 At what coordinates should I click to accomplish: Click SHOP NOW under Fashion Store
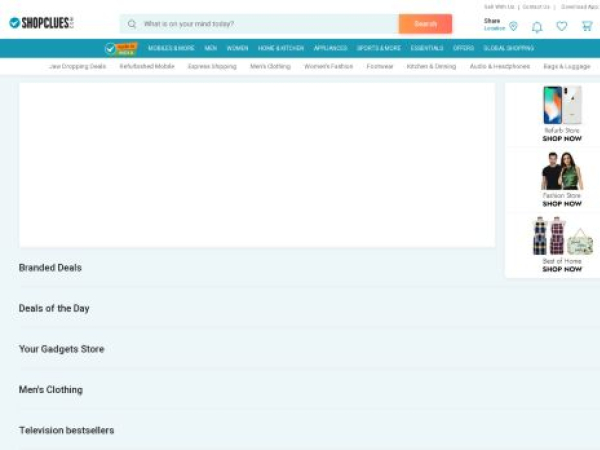562,204
